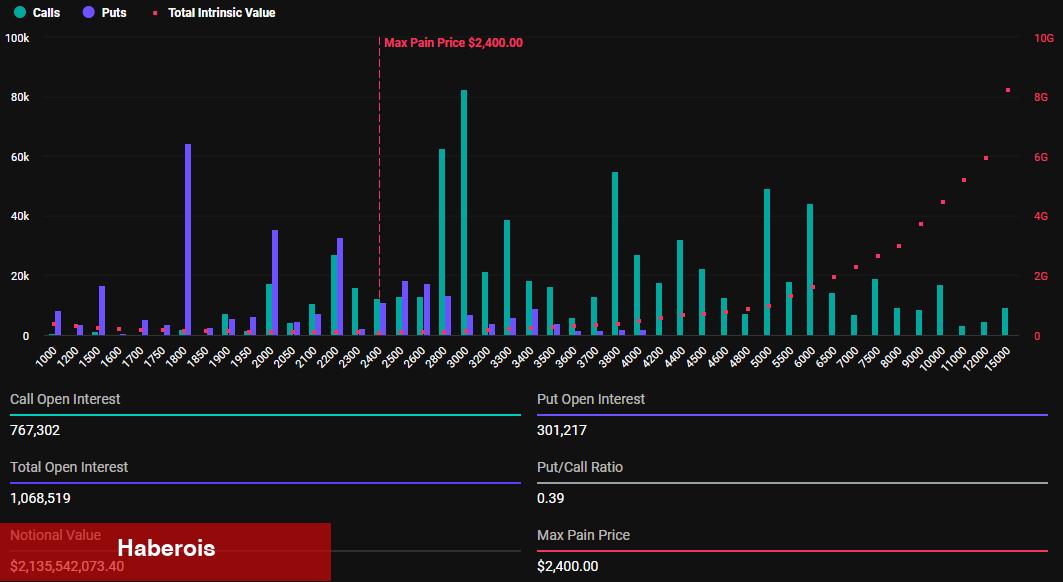Select the puts bar at strike 2200
The width and height of the screenshot is (1063, 582).
340,287
